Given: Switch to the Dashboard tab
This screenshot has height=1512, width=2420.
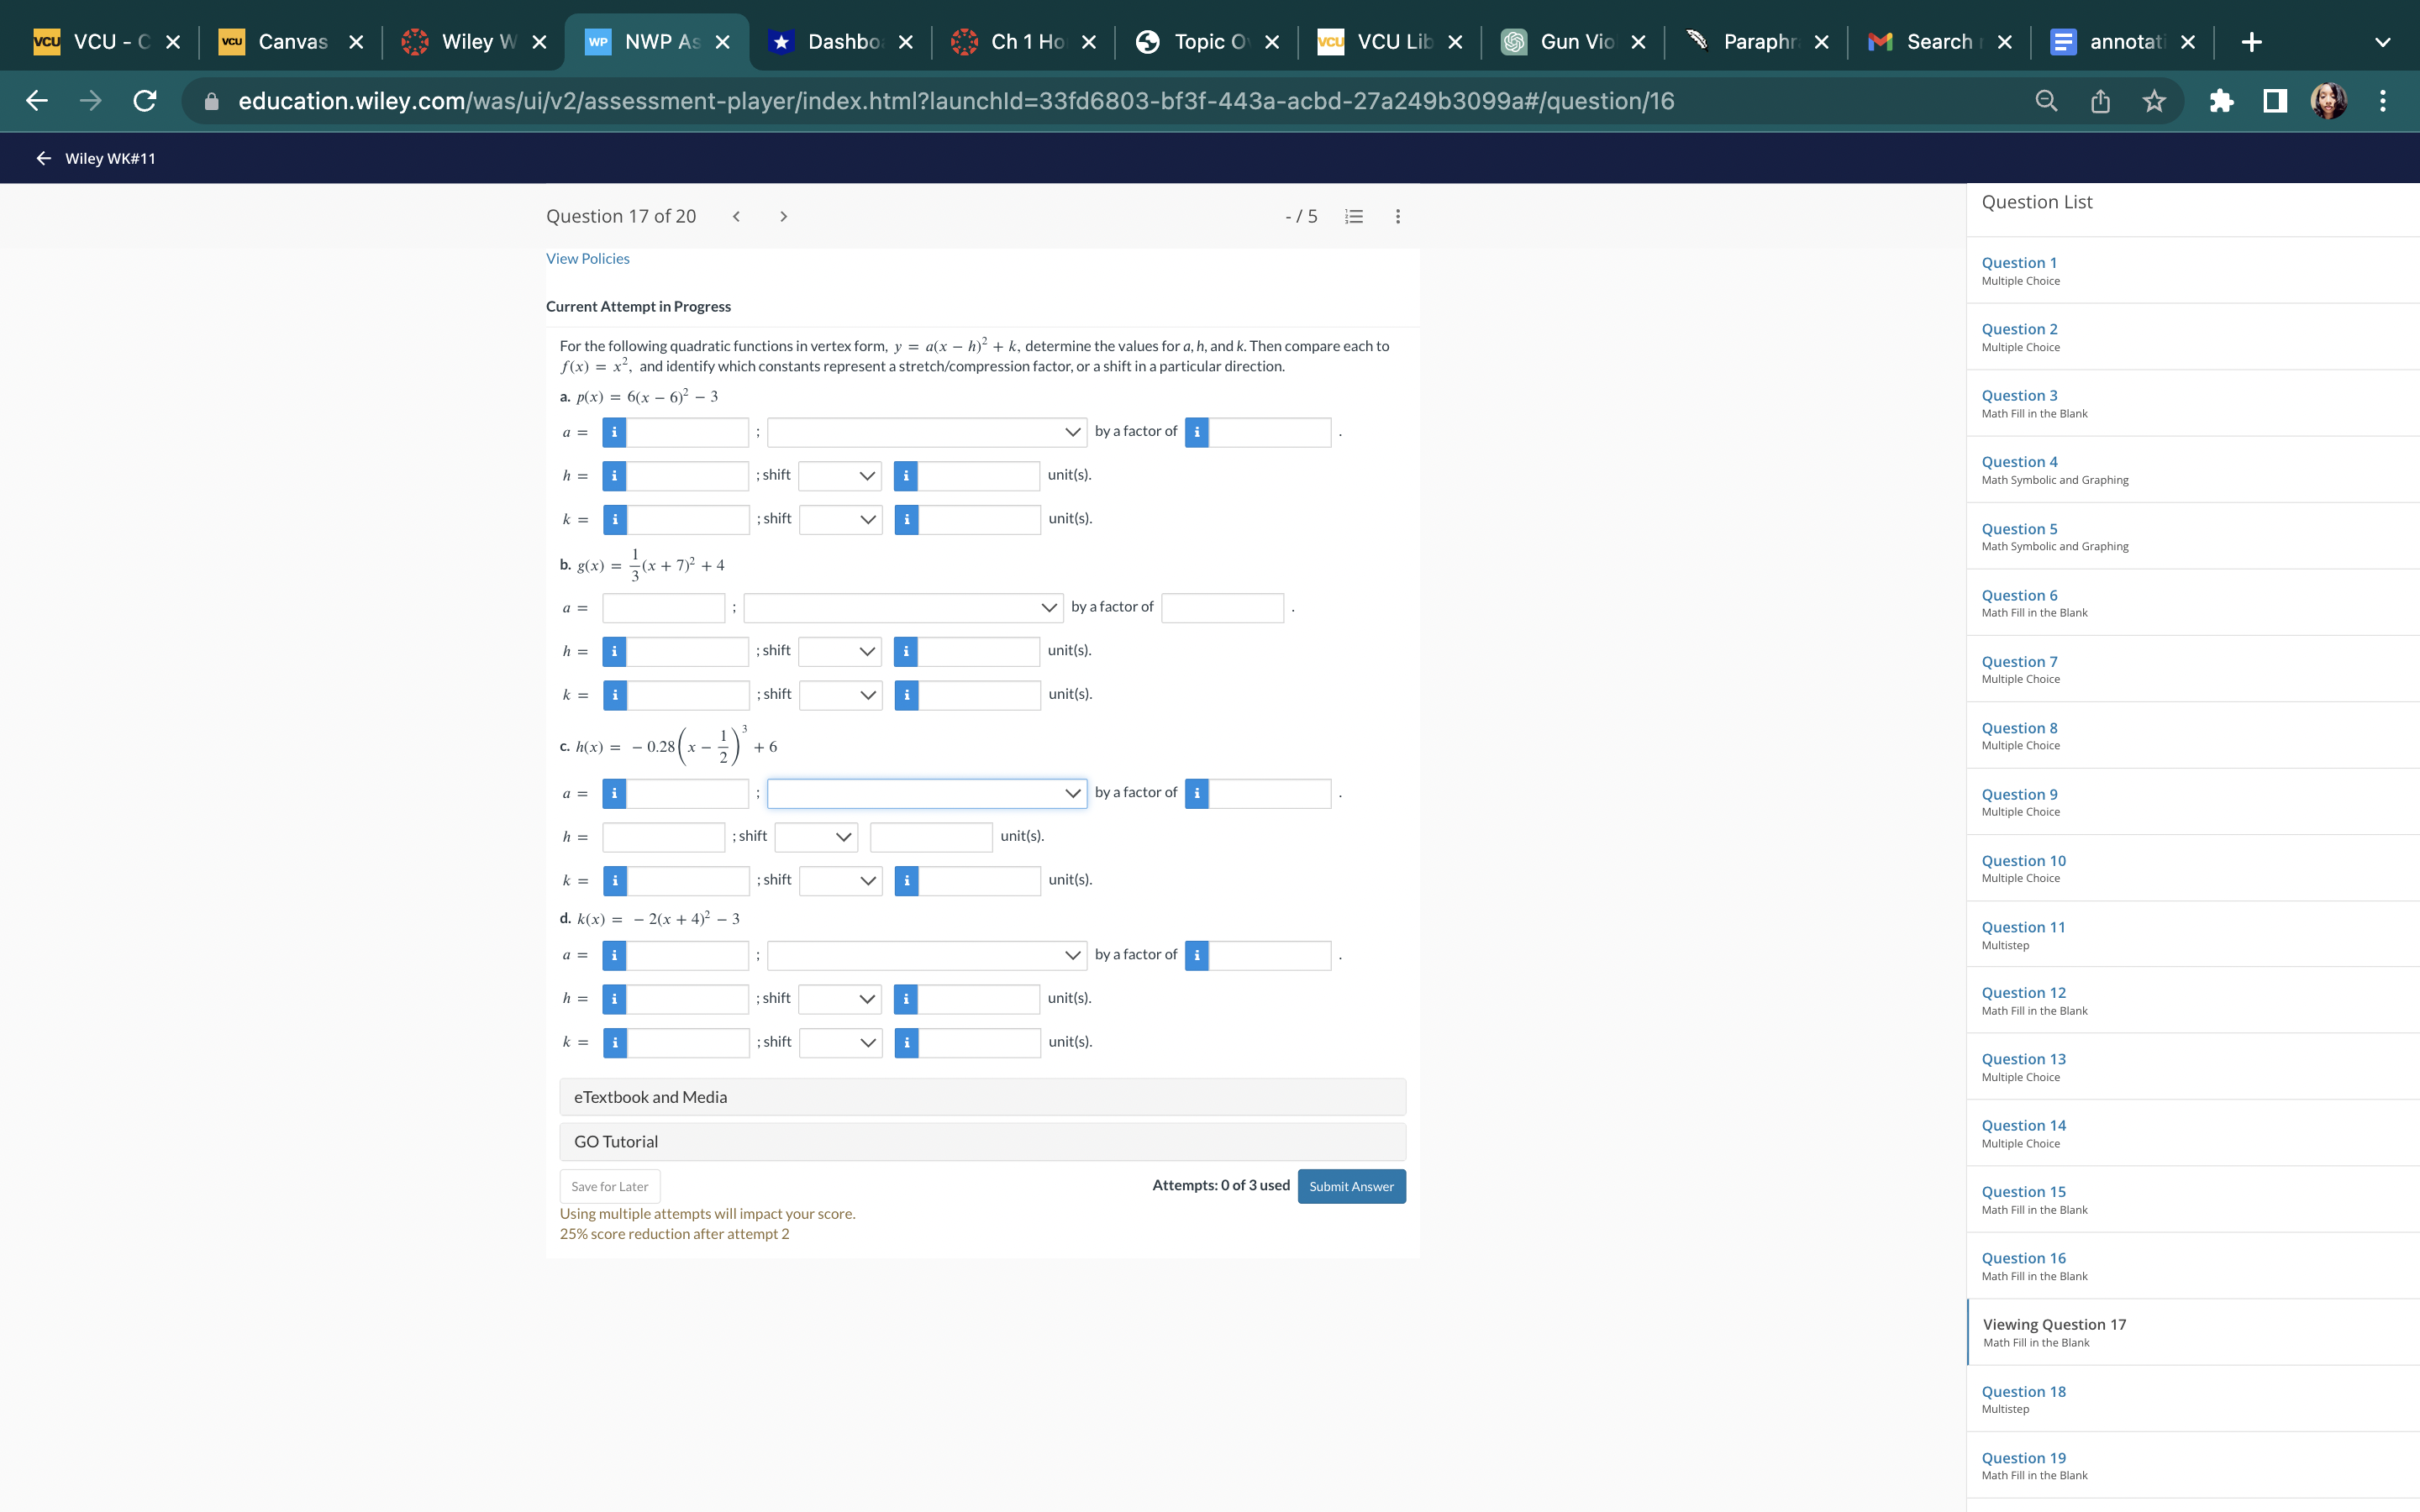Looking at the screenshot, I should 840,42.
